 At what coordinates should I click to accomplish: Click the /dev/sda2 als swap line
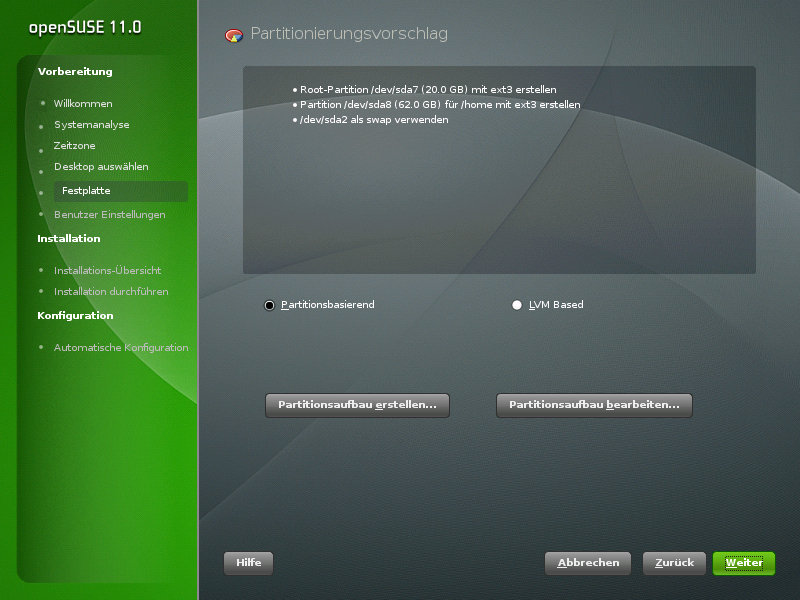[x=374, y=119]
